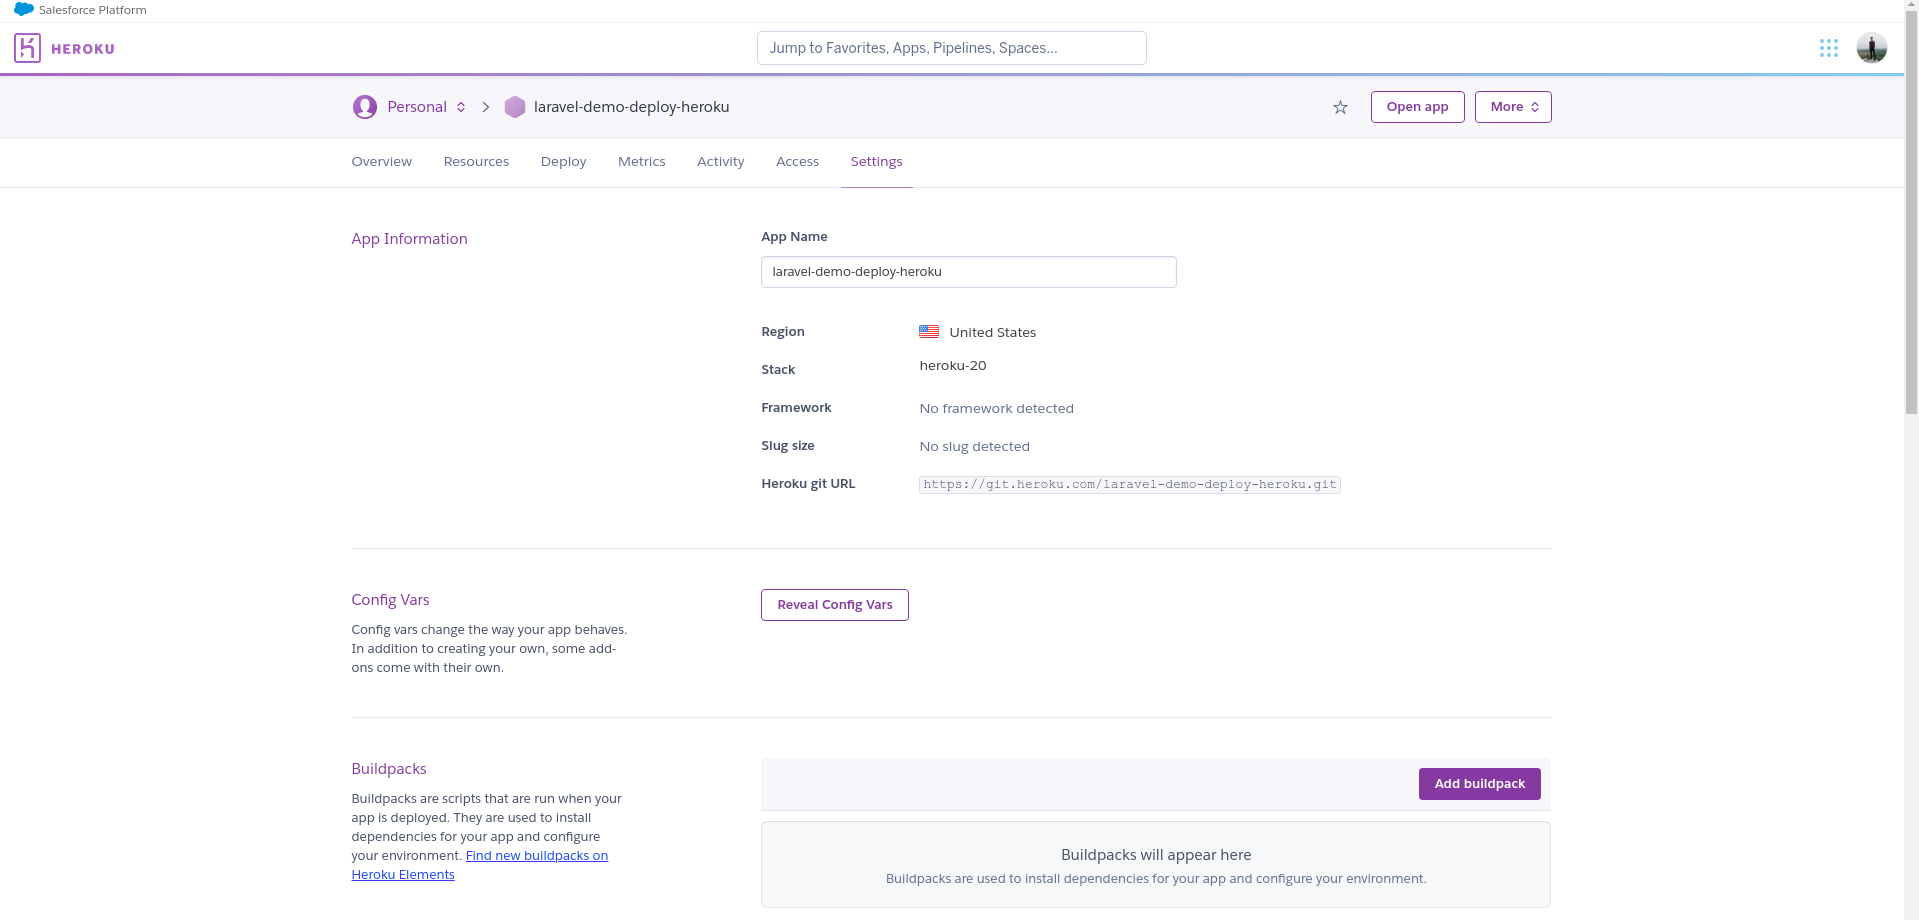Click the Reveal Config Vars button
1919x920 pixels.
[x=834, y=604]
